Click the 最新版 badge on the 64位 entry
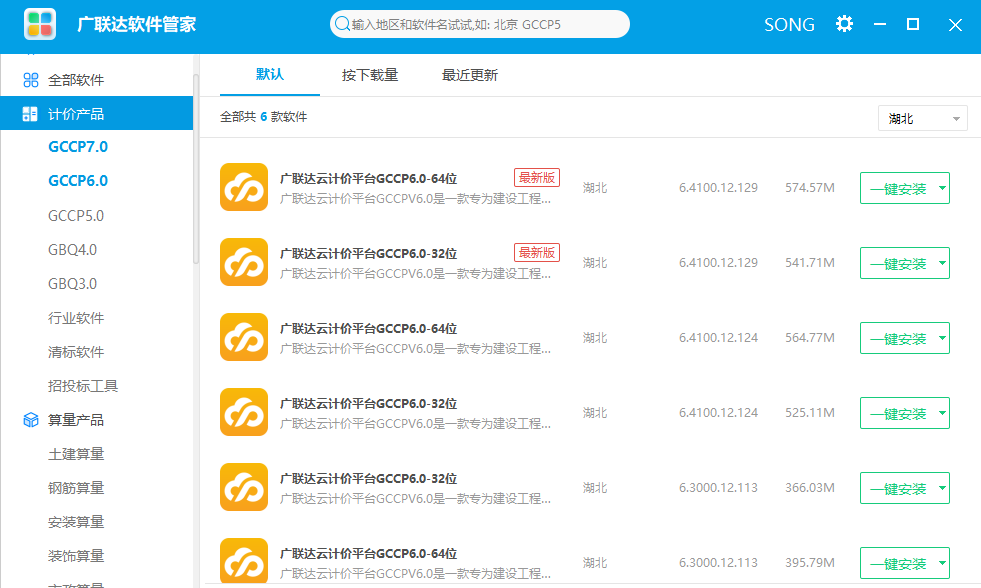The width and height of the screenshot is (981, 588). point(537,178)
